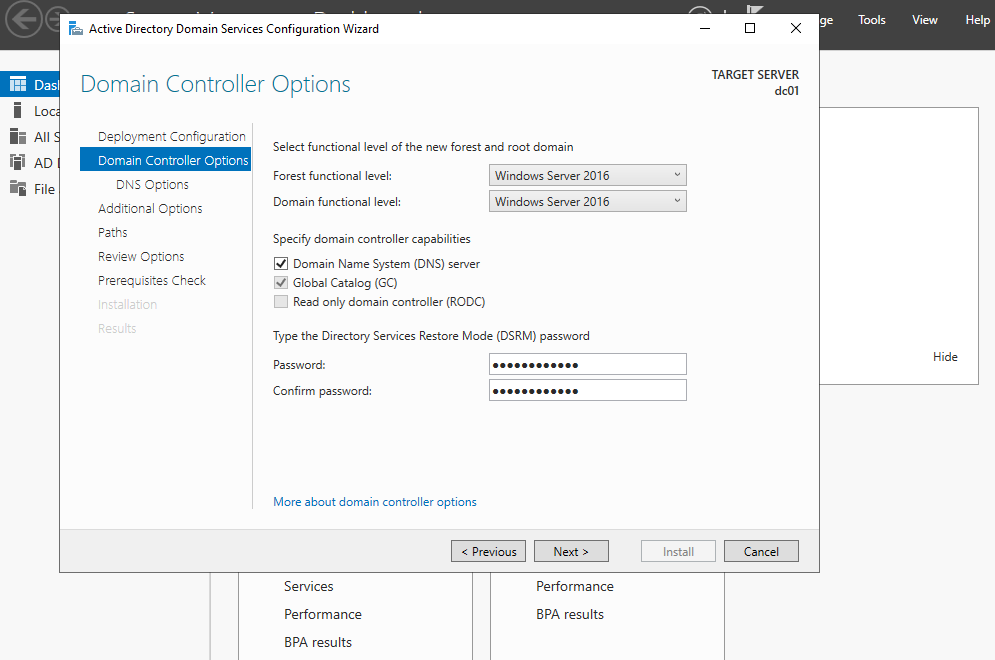The image size is (995, 660).
Task: Open the Tools menu in Server Manager
Action: click(871, 20)
